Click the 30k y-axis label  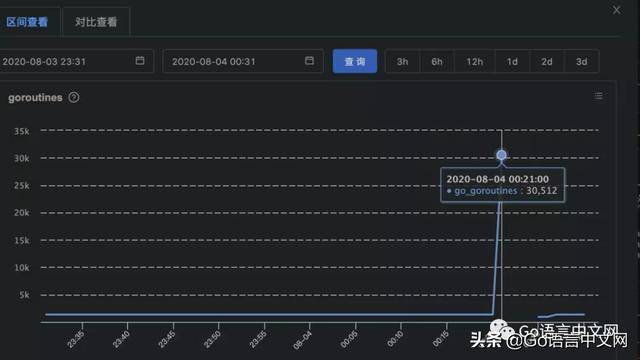pos(22,158)
